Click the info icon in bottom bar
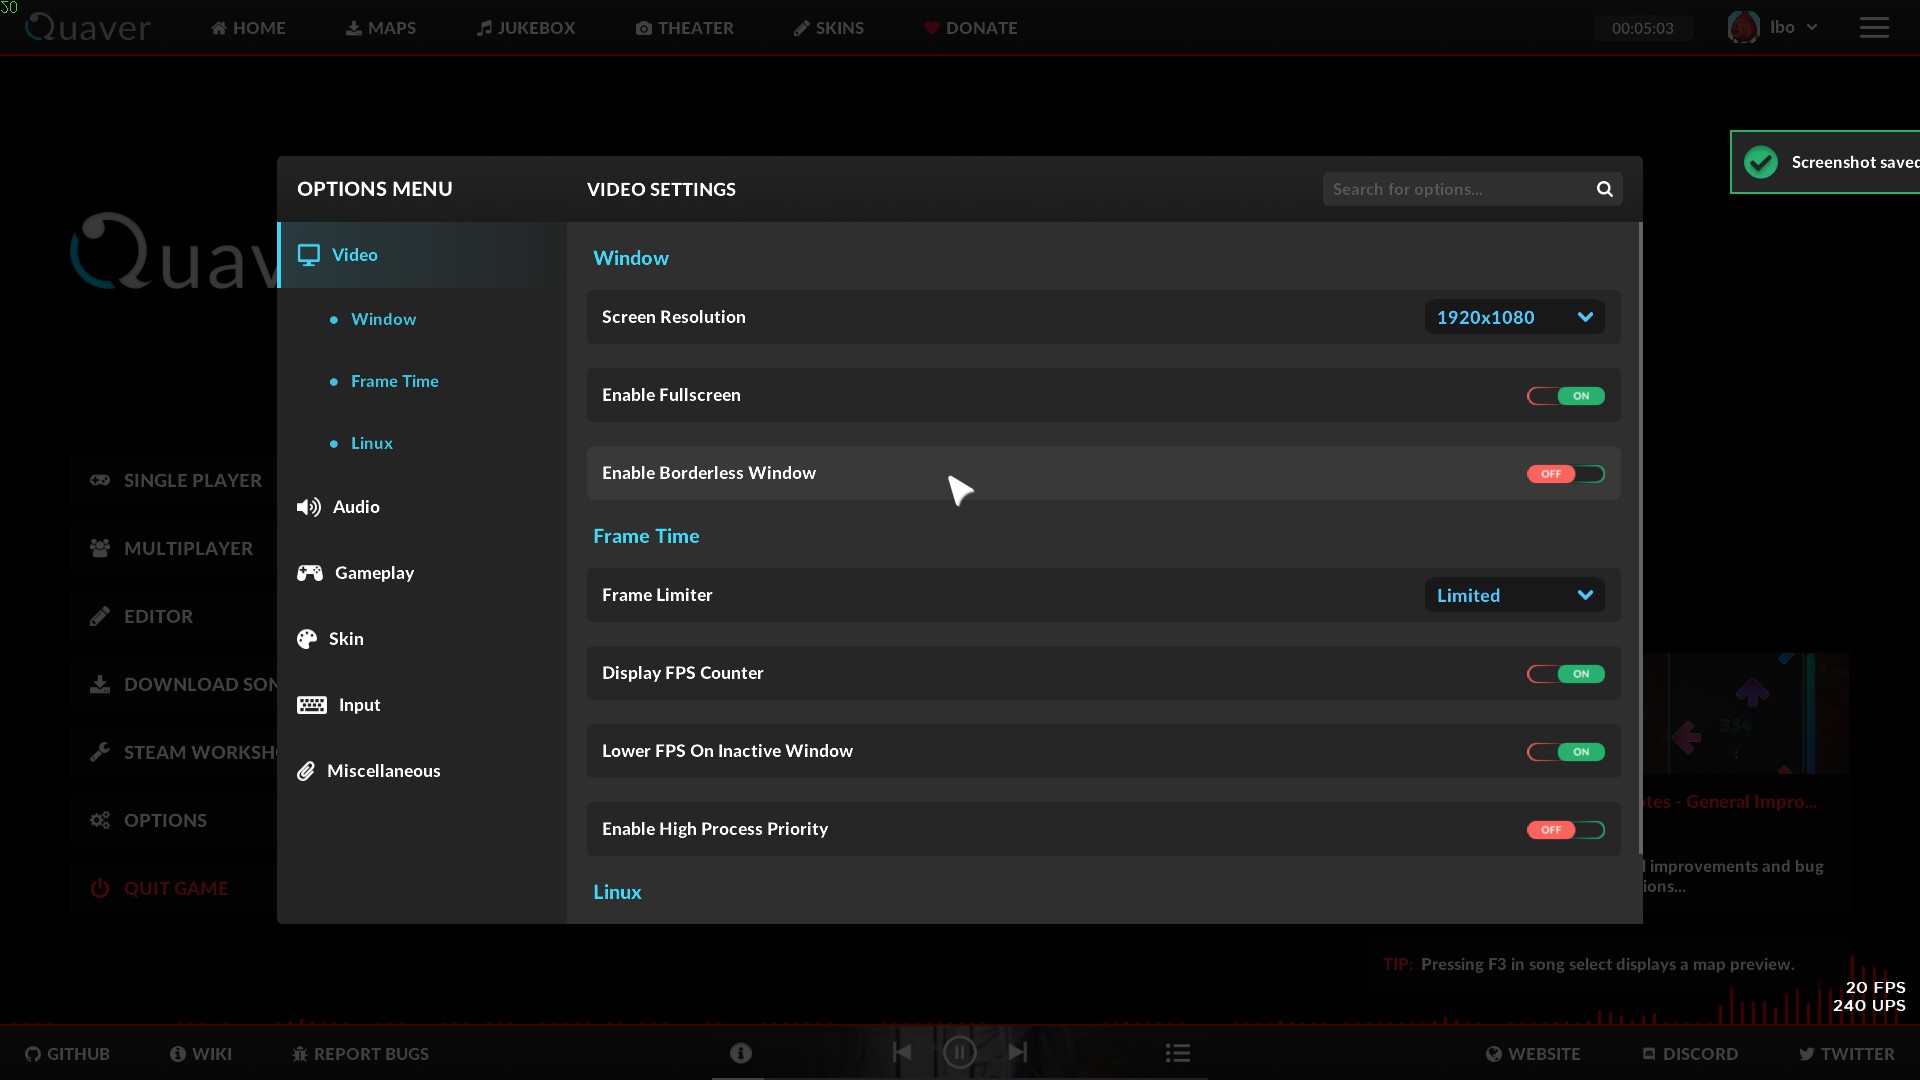 [740, 1053]
